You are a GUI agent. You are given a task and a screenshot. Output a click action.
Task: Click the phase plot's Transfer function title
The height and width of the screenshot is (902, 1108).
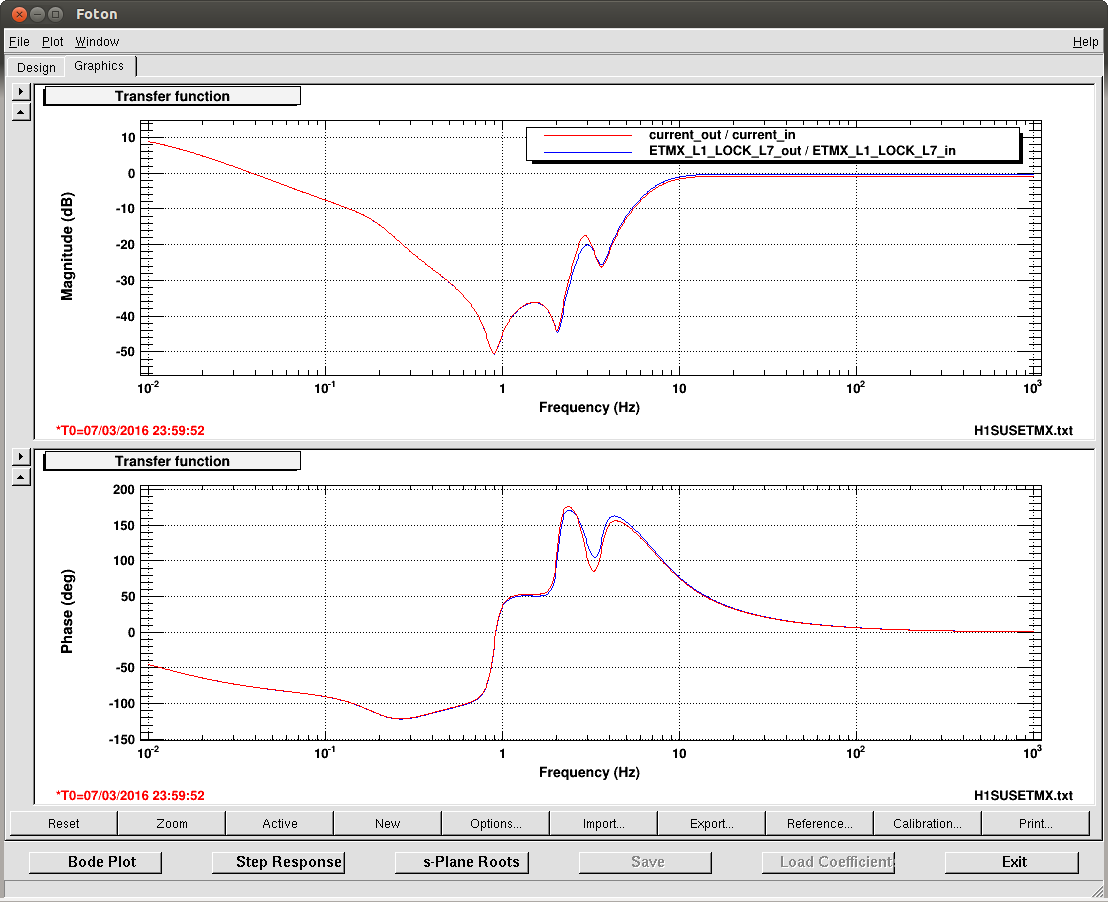(172, 461)
